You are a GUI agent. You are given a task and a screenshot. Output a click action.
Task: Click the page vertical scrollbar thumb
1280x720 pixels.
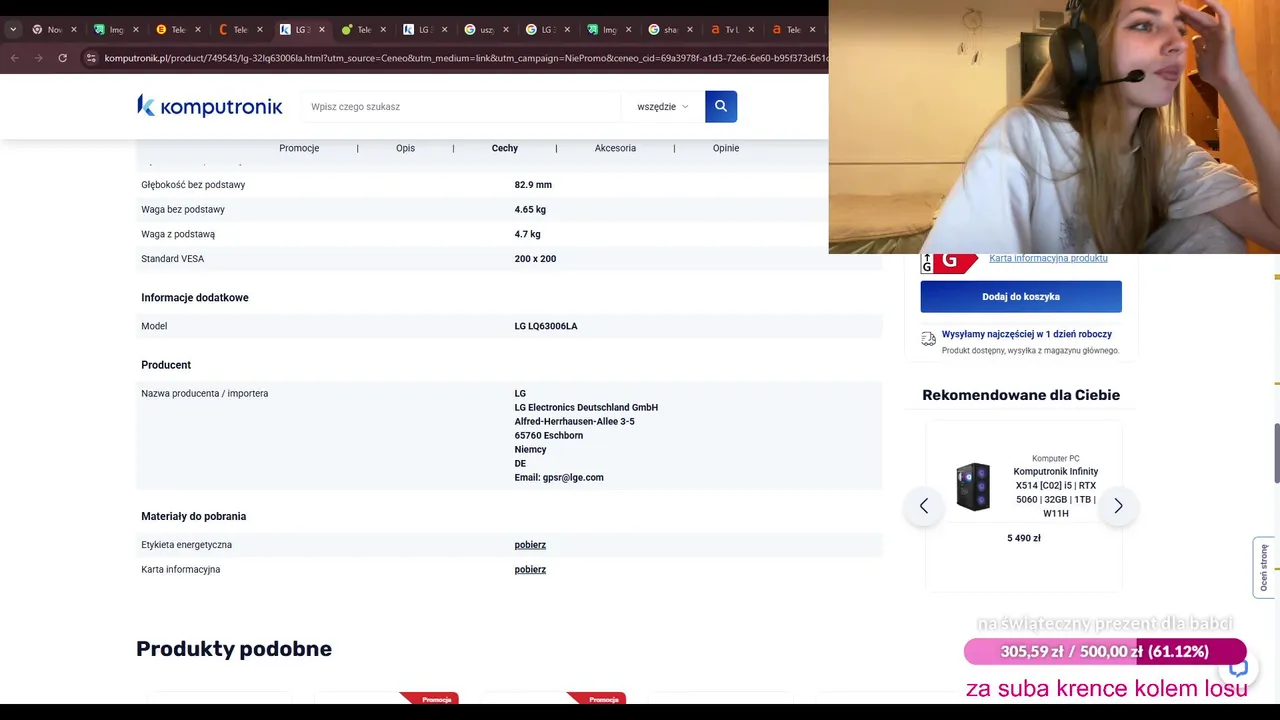(1275, 452)
